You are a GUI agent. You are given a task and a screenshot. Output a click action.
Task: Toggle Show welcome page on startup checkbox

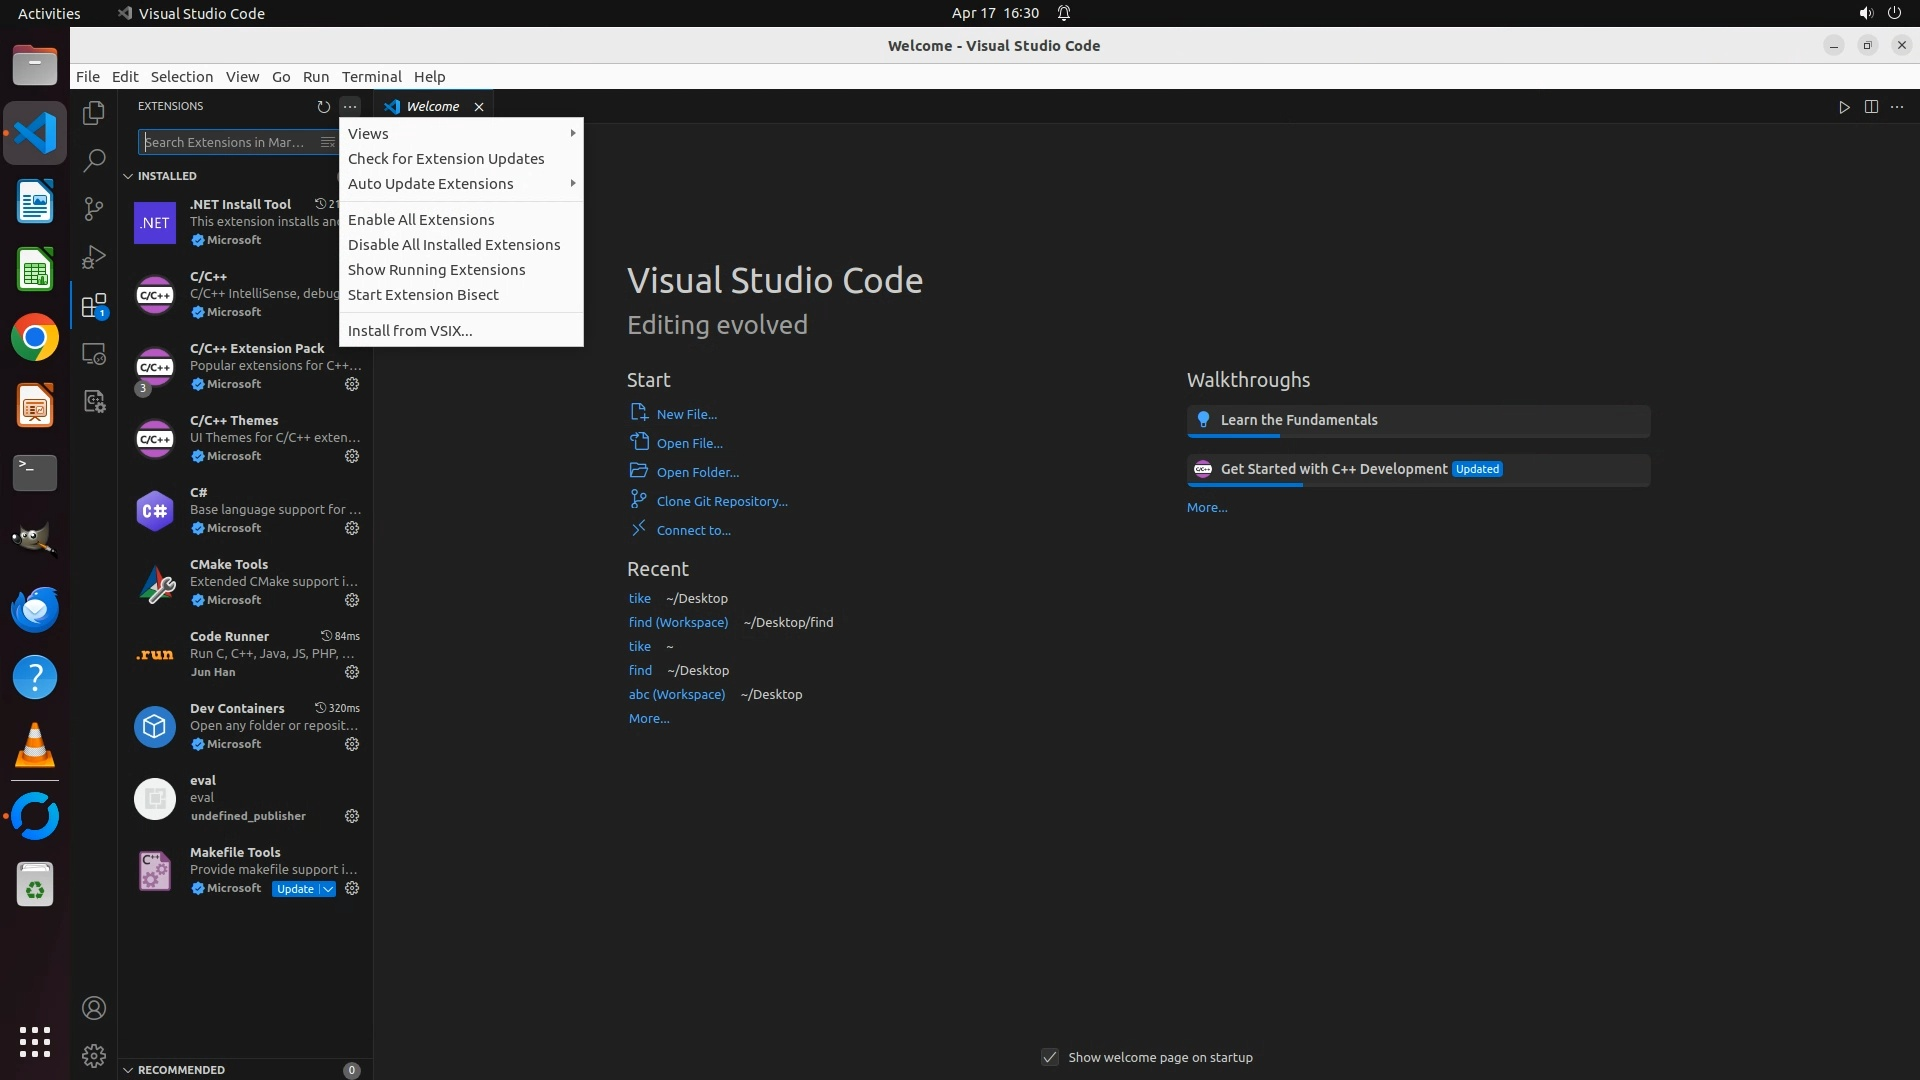[x=1049, y=1057]
